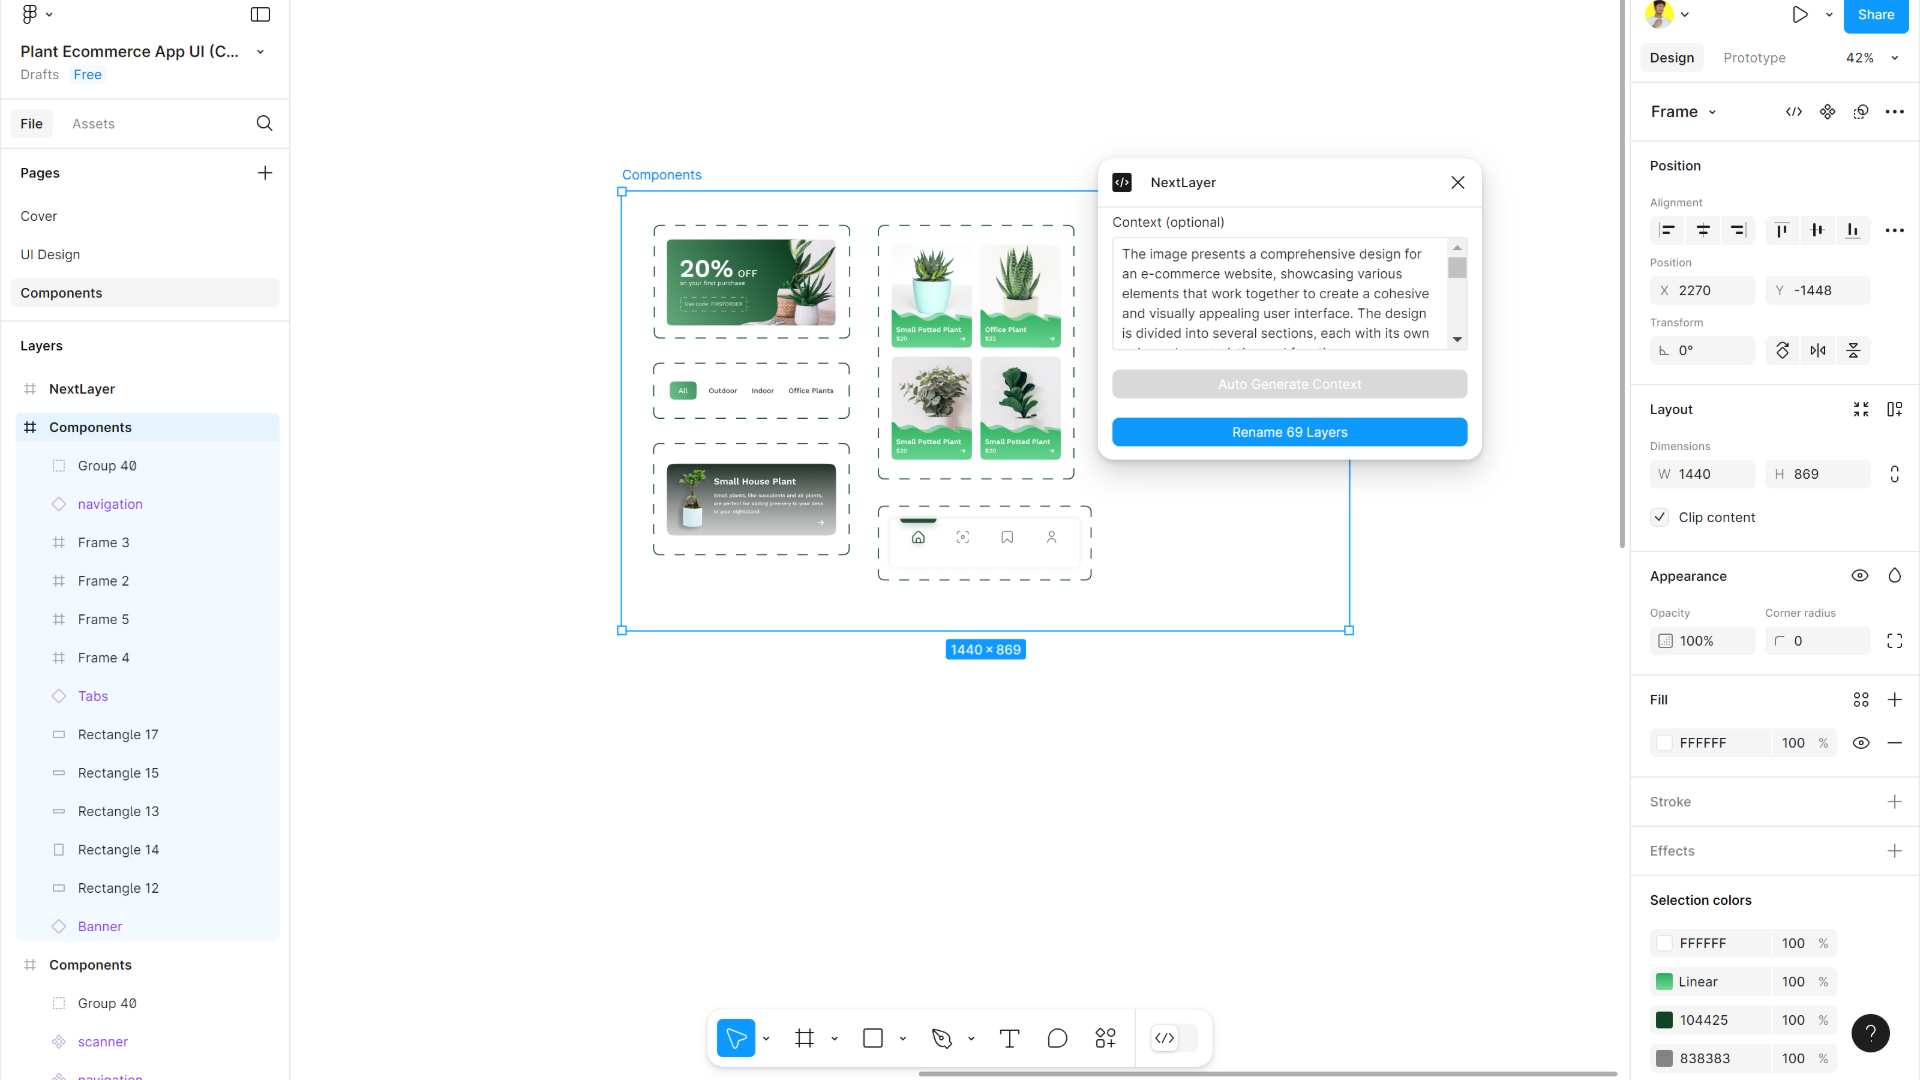Select the Text tool
This screenshot has height=1080, width=1920.
pyautogui.click(x=1009, y=1039)
